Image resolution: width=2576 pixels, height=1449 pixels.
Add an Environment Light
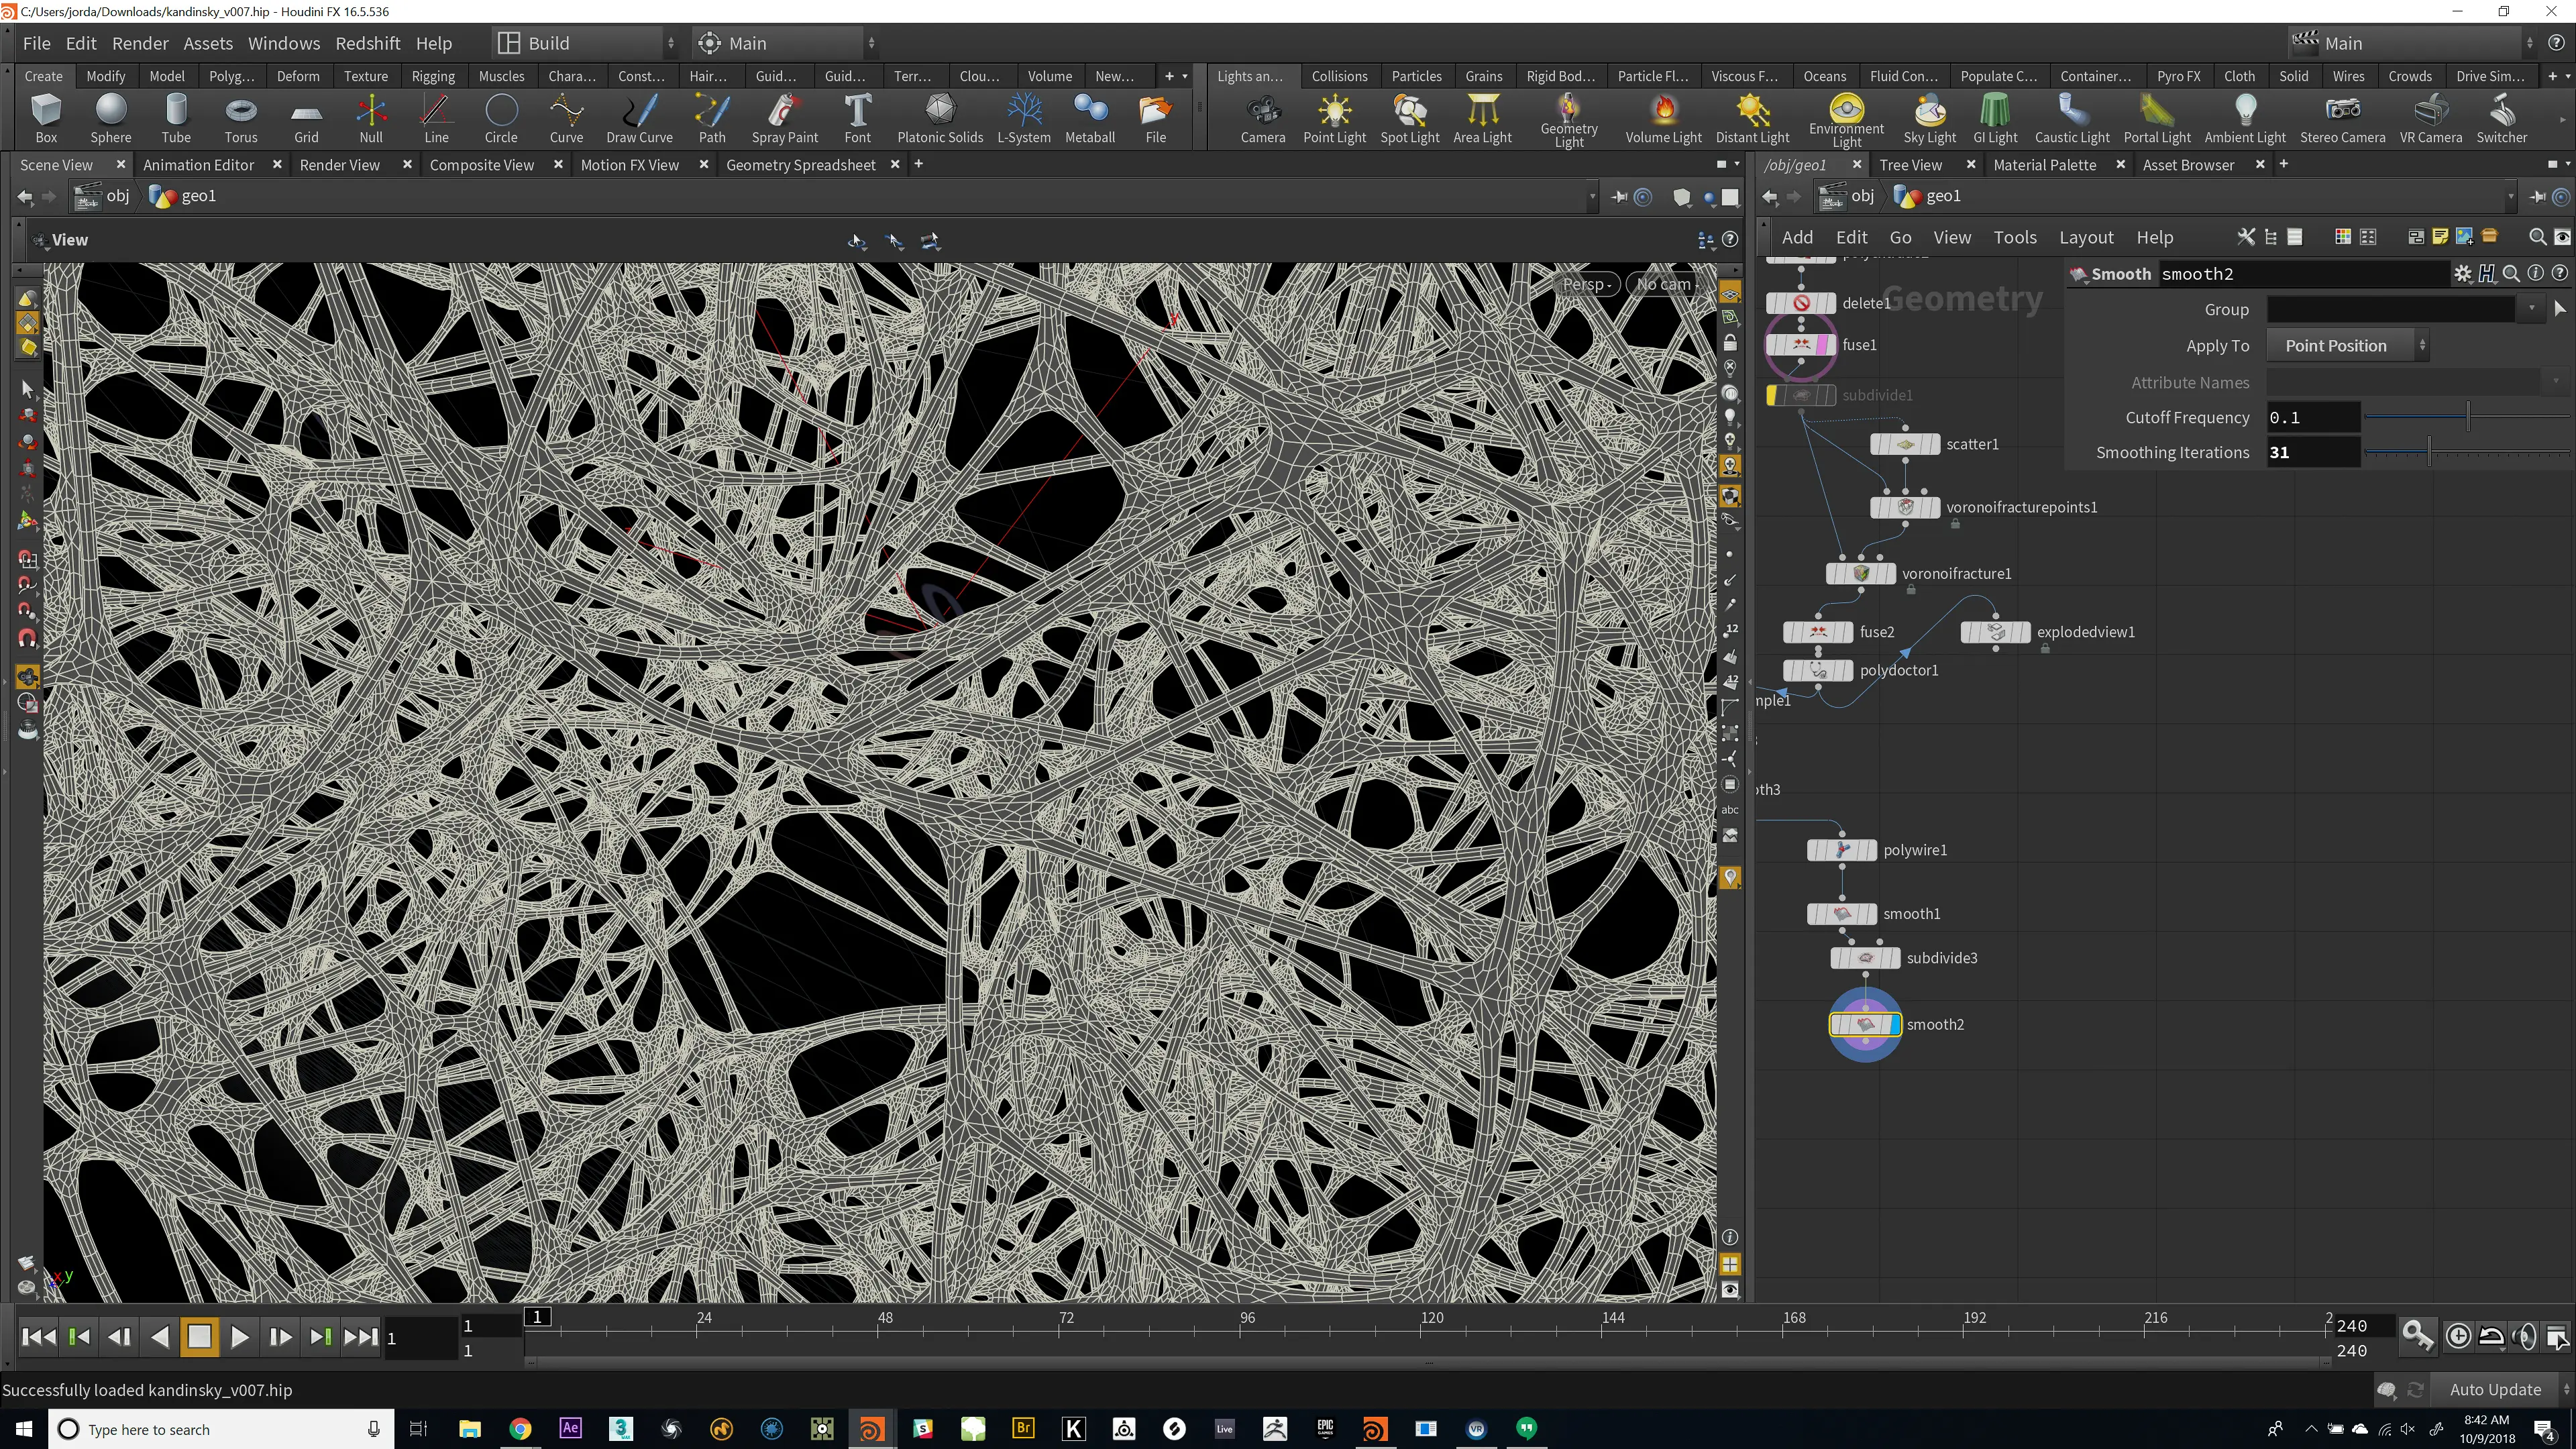[x=1846, y=120]
